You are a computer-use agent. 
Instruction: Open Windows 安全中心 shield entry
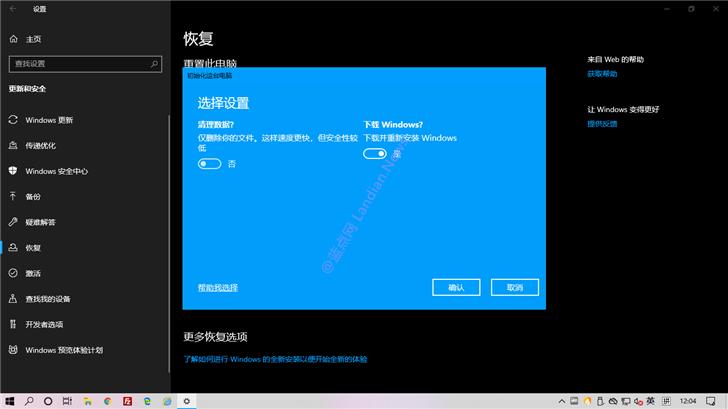(56, 171)
